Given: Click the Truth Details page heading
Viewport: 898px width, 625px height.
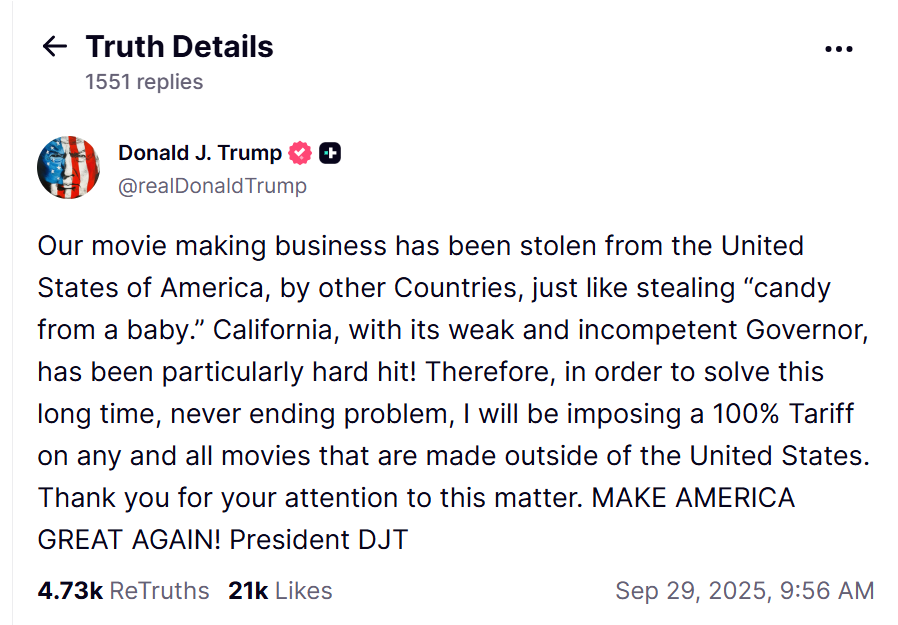Looking at the screenshot, I should pyautogui.click(x=179, y=46).
